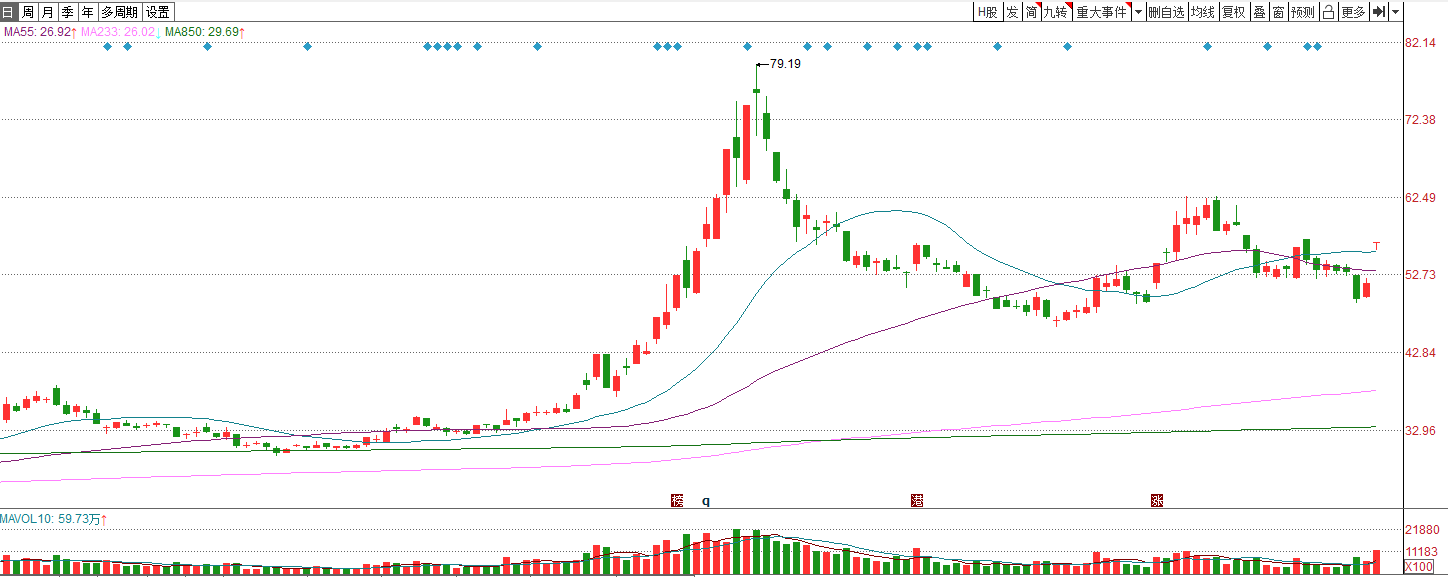Viewport: 1448px width, 577px height.
Task: Click the 发 toolbar button
Action: pyautogui.click(x=1012, y=12)
